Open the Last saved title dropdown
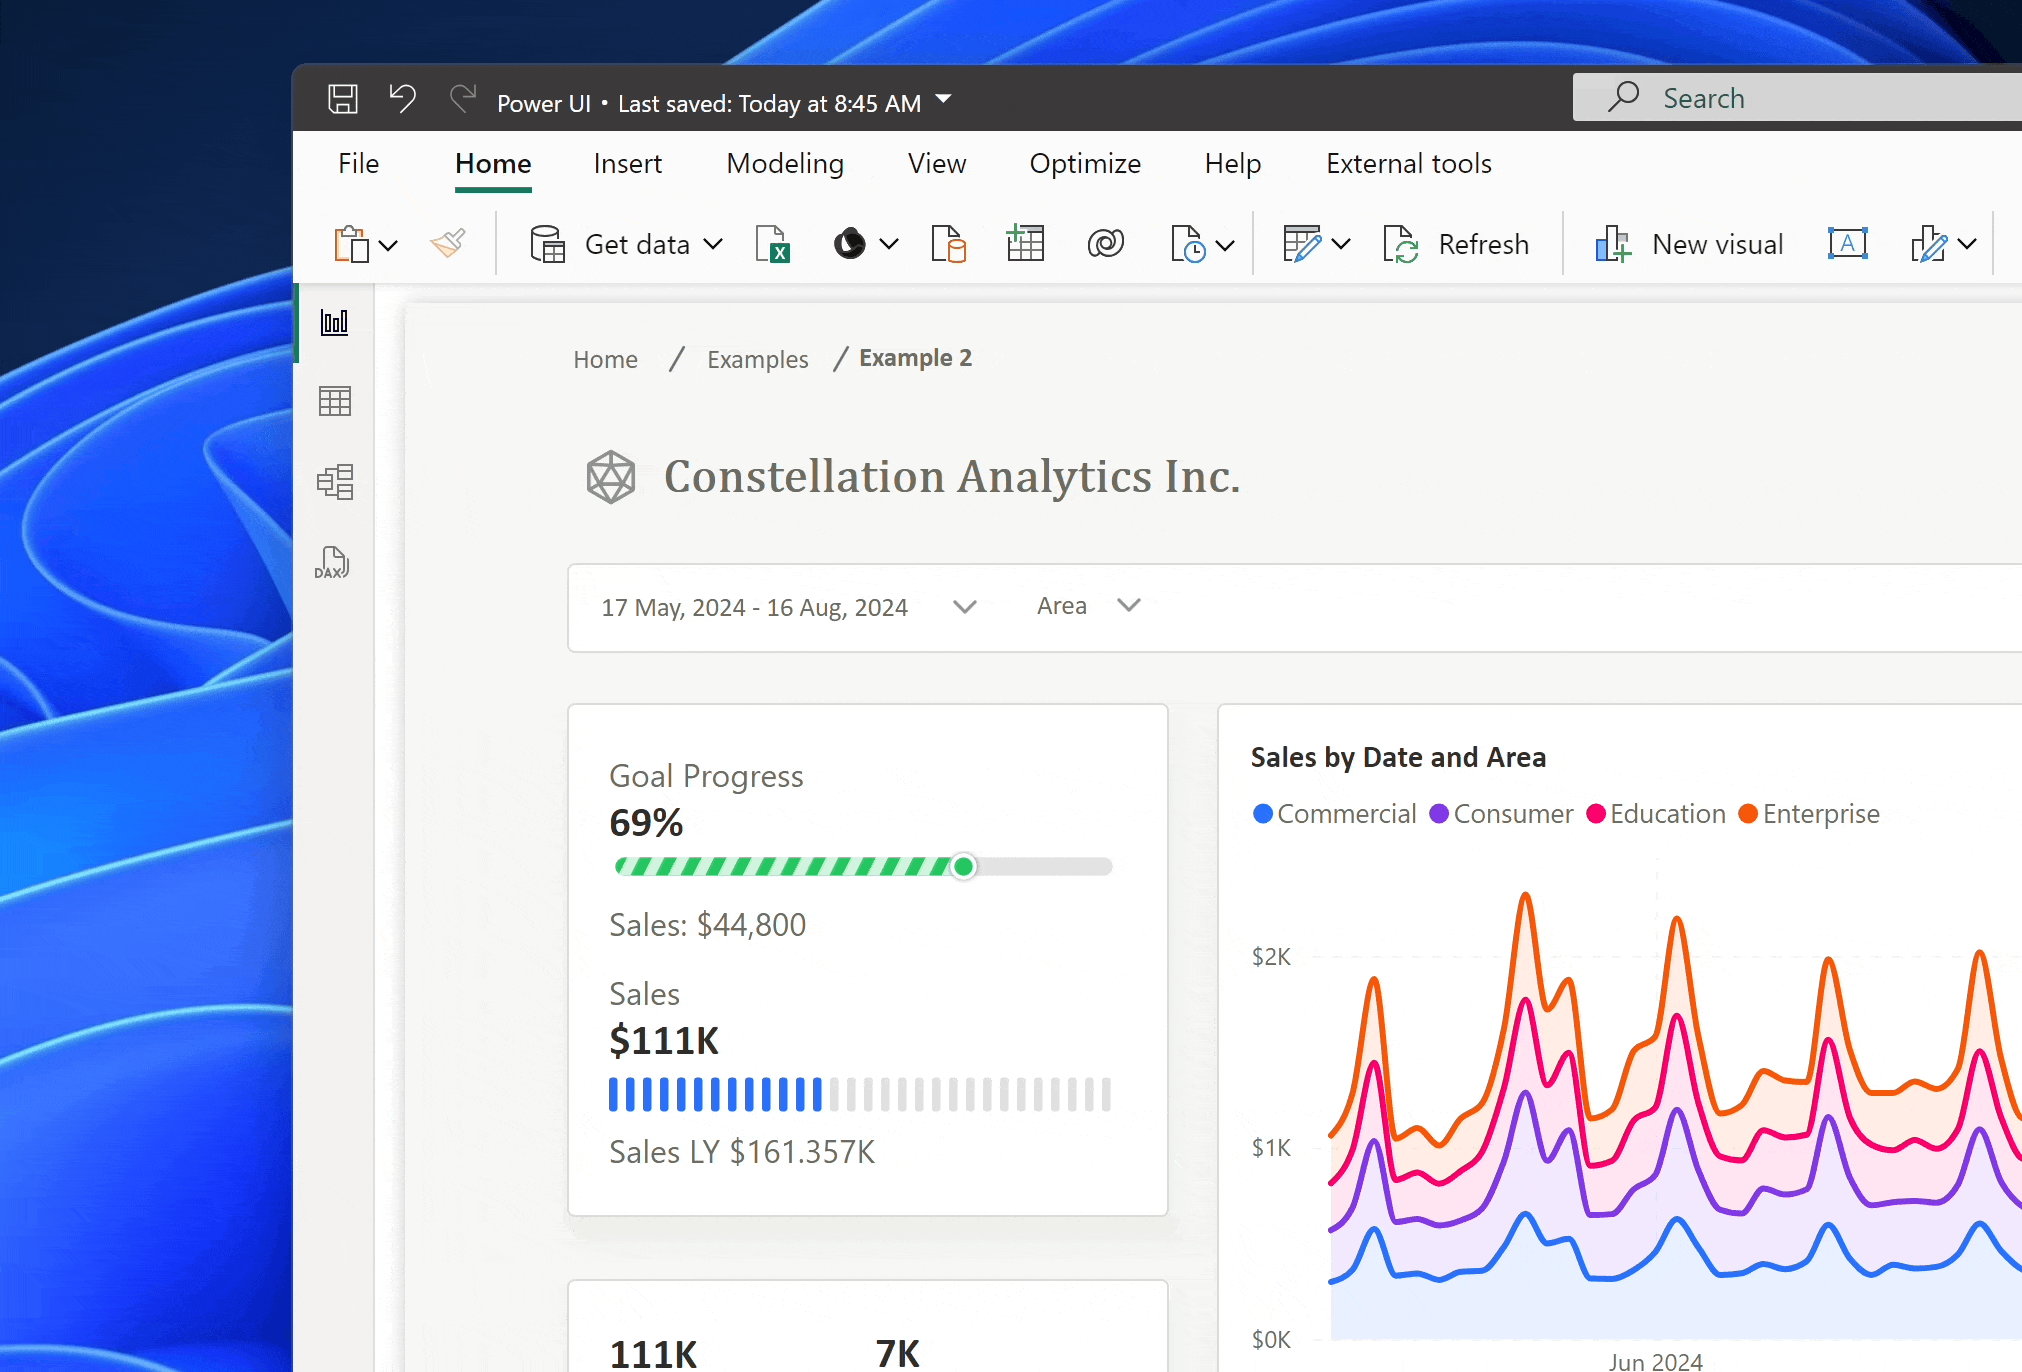 point(941,99)
